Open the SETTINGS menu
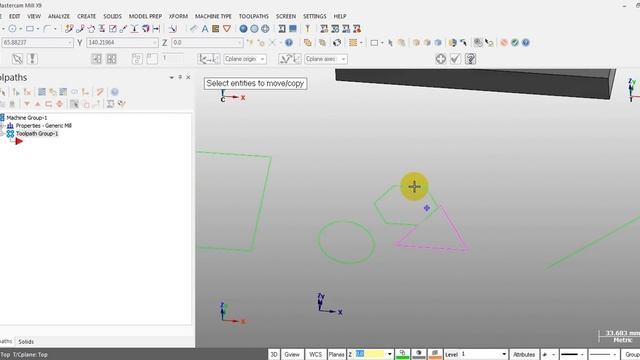The width and height of the screenshot is (640, 360). point(314,16)
